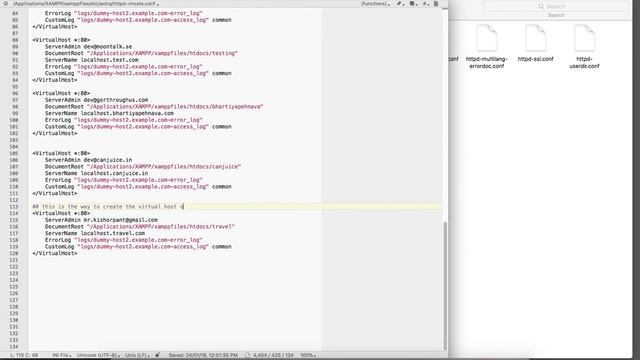Open the Unix (LF) line-ending dropdown

(x=137, y=355)
